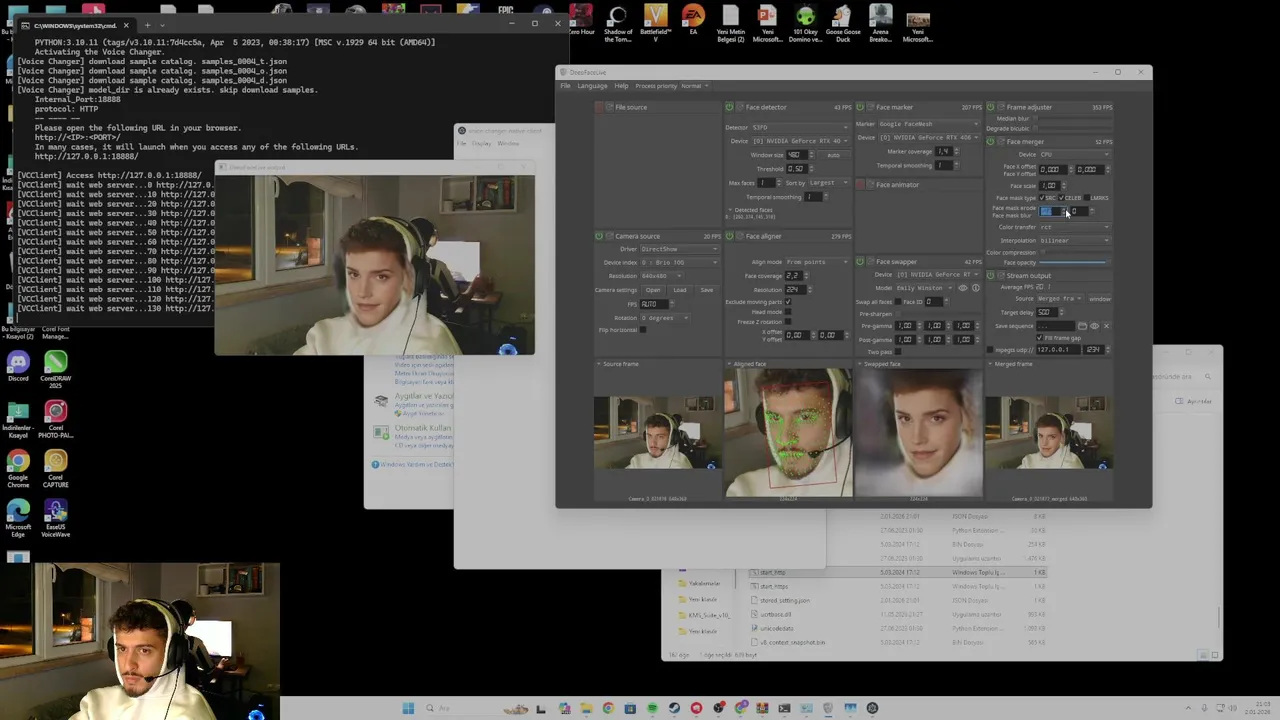Click the reset icon beside Face merger
The width and height of the screenshot is (1280, 720).
[1001, 142]
